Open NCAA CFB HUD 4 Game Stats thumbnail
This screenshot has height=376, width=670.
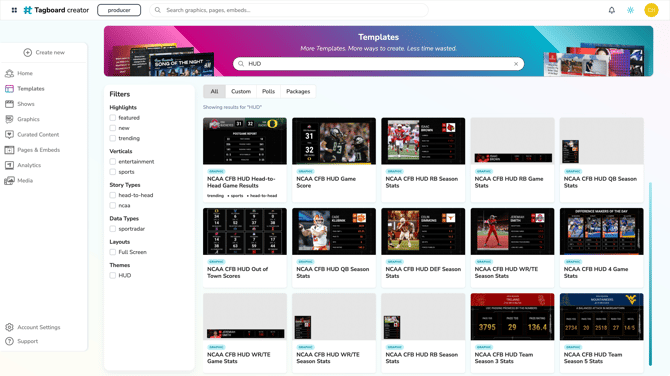point(601,232)
